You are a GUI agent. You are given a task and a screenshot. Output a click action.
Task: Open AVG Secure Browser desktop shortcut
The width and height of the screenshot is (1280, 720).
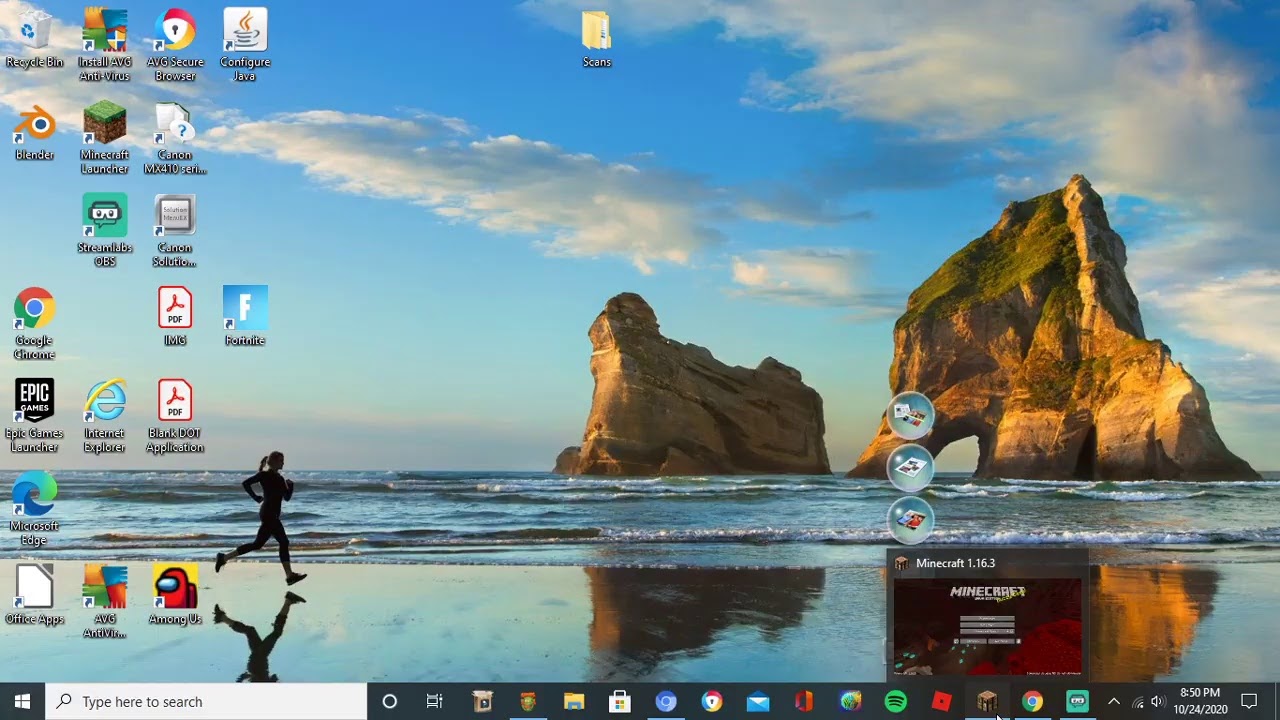tap(175, 45)
